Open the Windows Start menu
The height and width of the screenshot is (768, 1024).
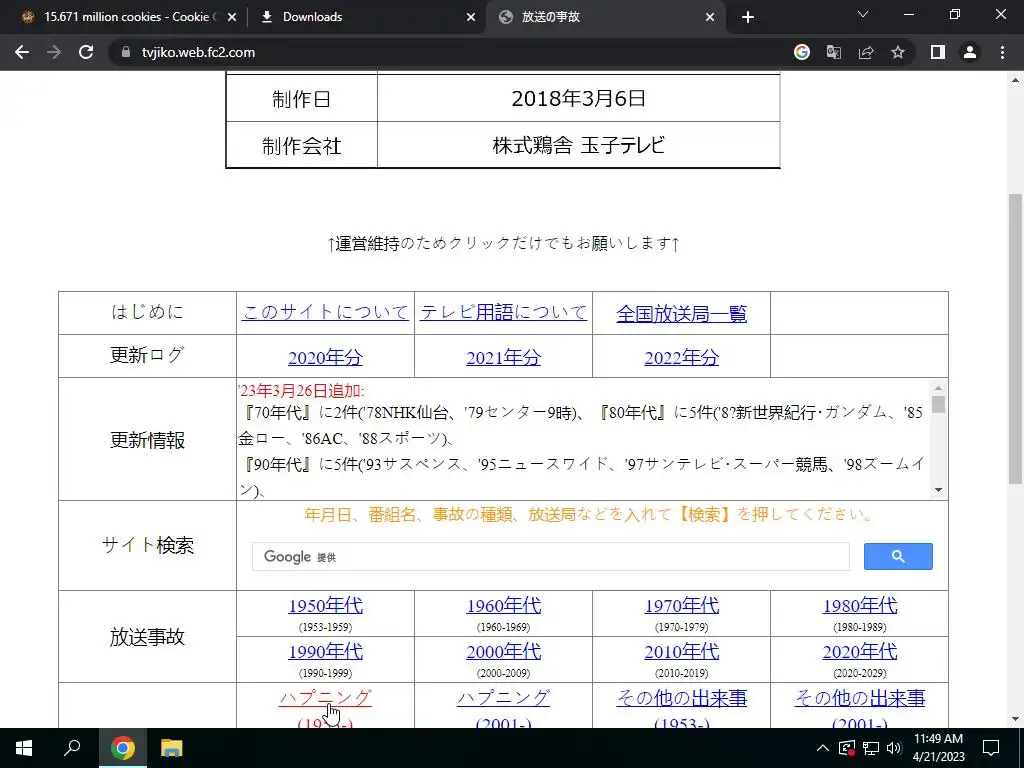coord(24,748)
